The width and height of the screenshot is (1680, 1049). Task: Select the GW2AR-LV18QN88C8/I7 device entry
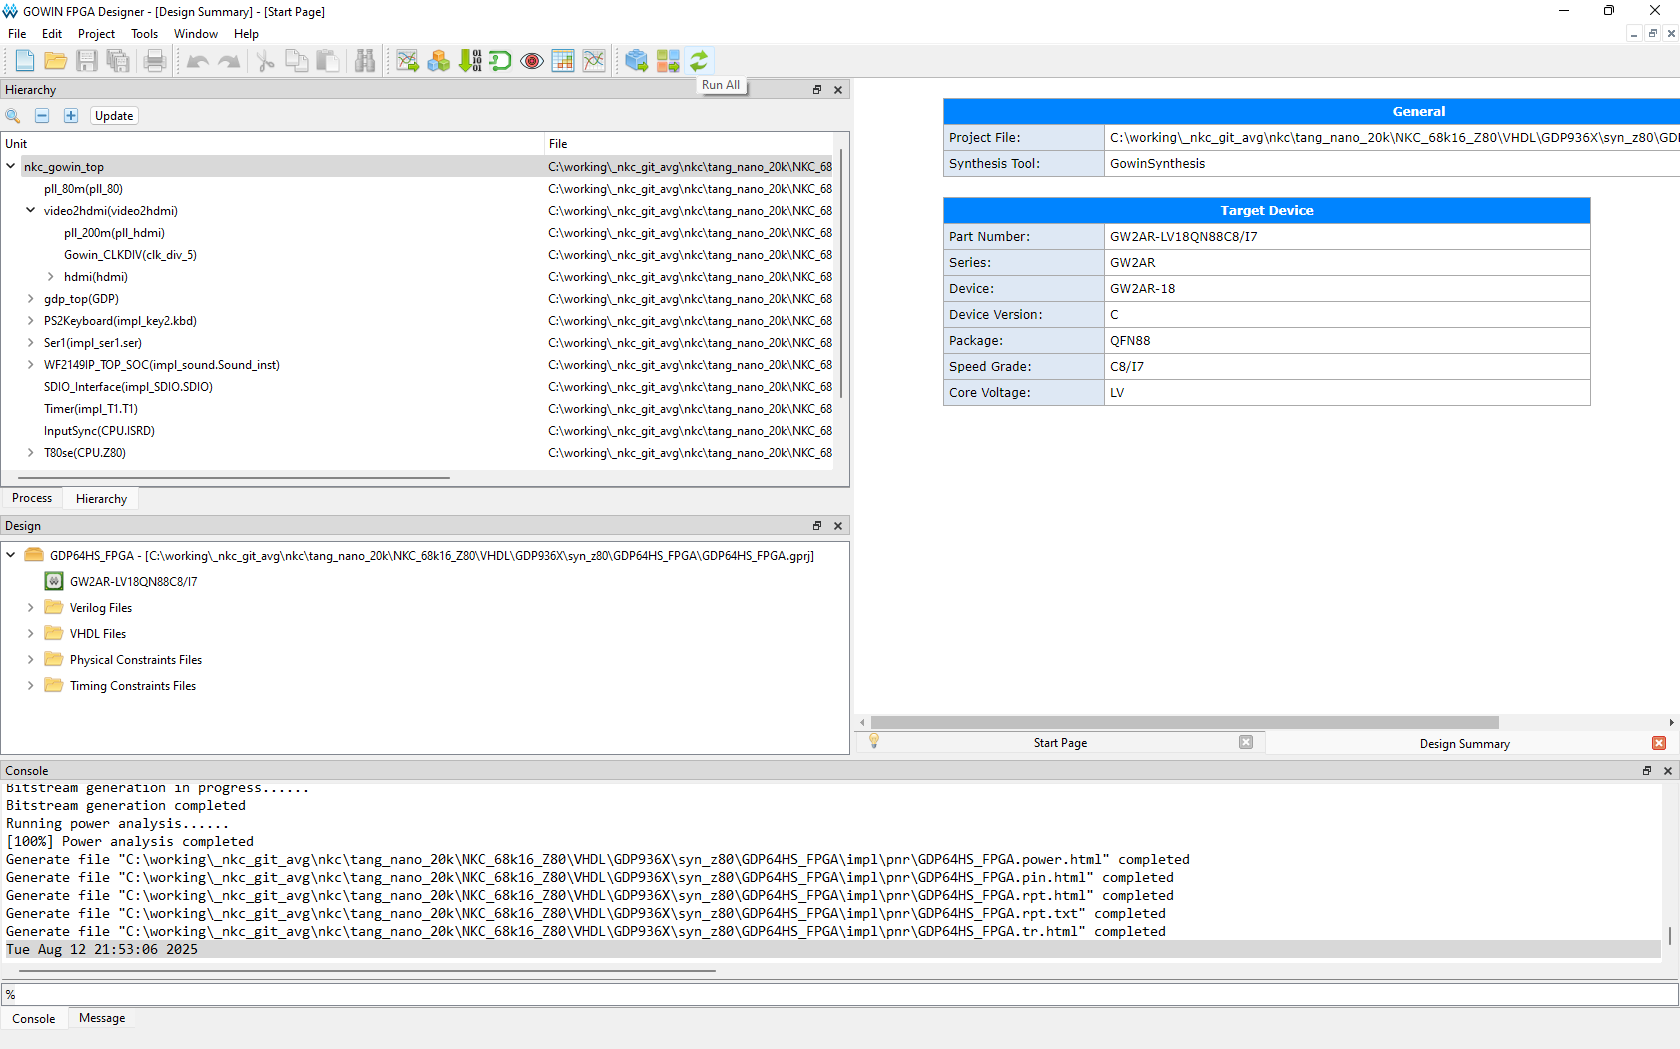point(133,582)
